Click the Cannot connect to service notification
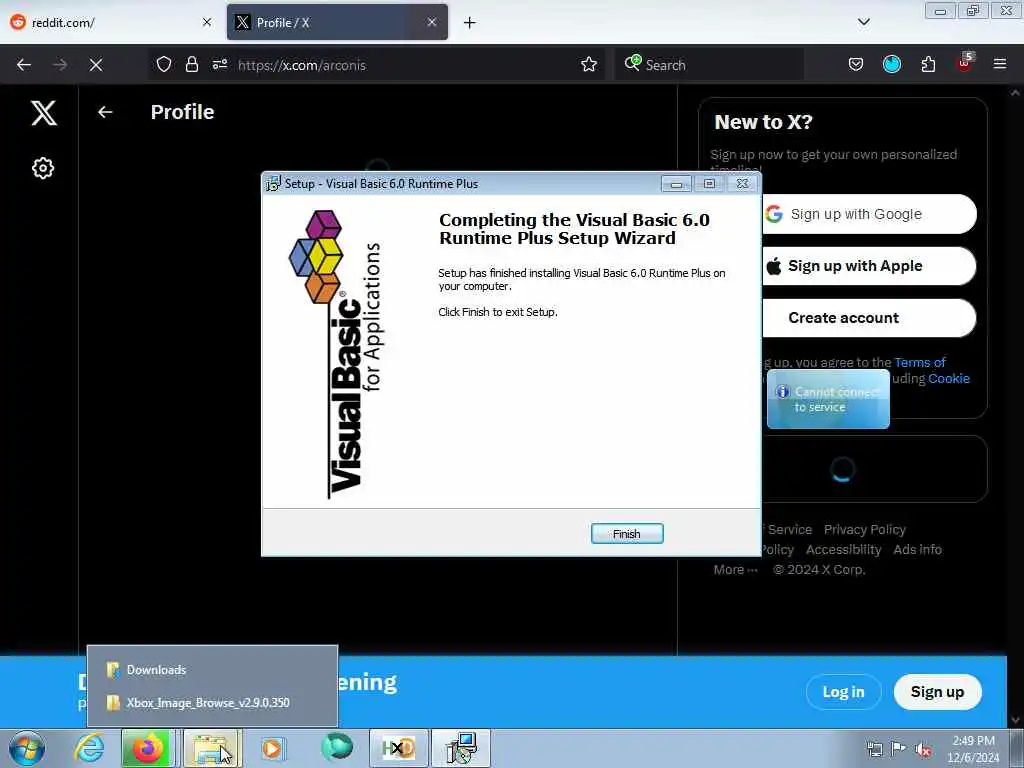The width and height of the screenshot is (1024, 768). pos(828,399)
